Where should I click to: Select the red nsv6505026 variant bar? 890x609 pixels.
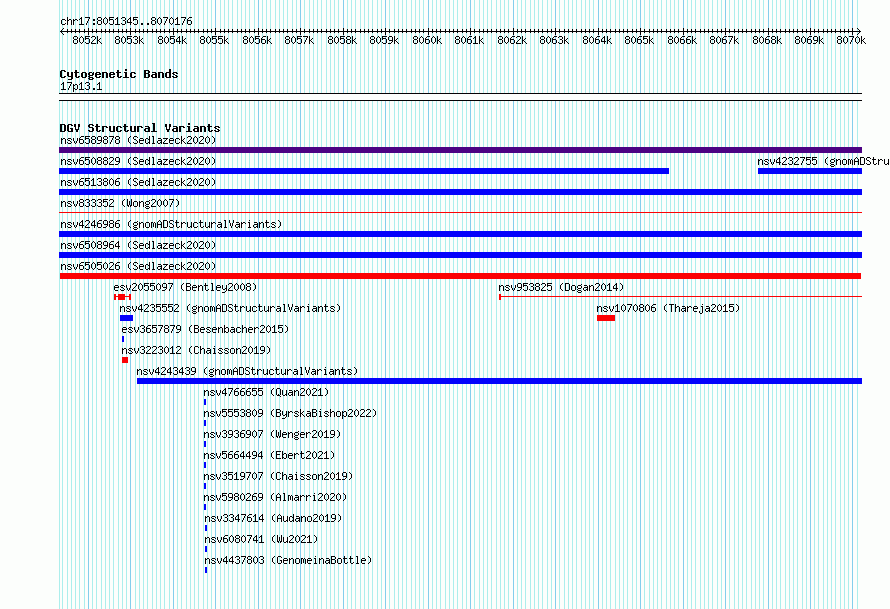460,276
